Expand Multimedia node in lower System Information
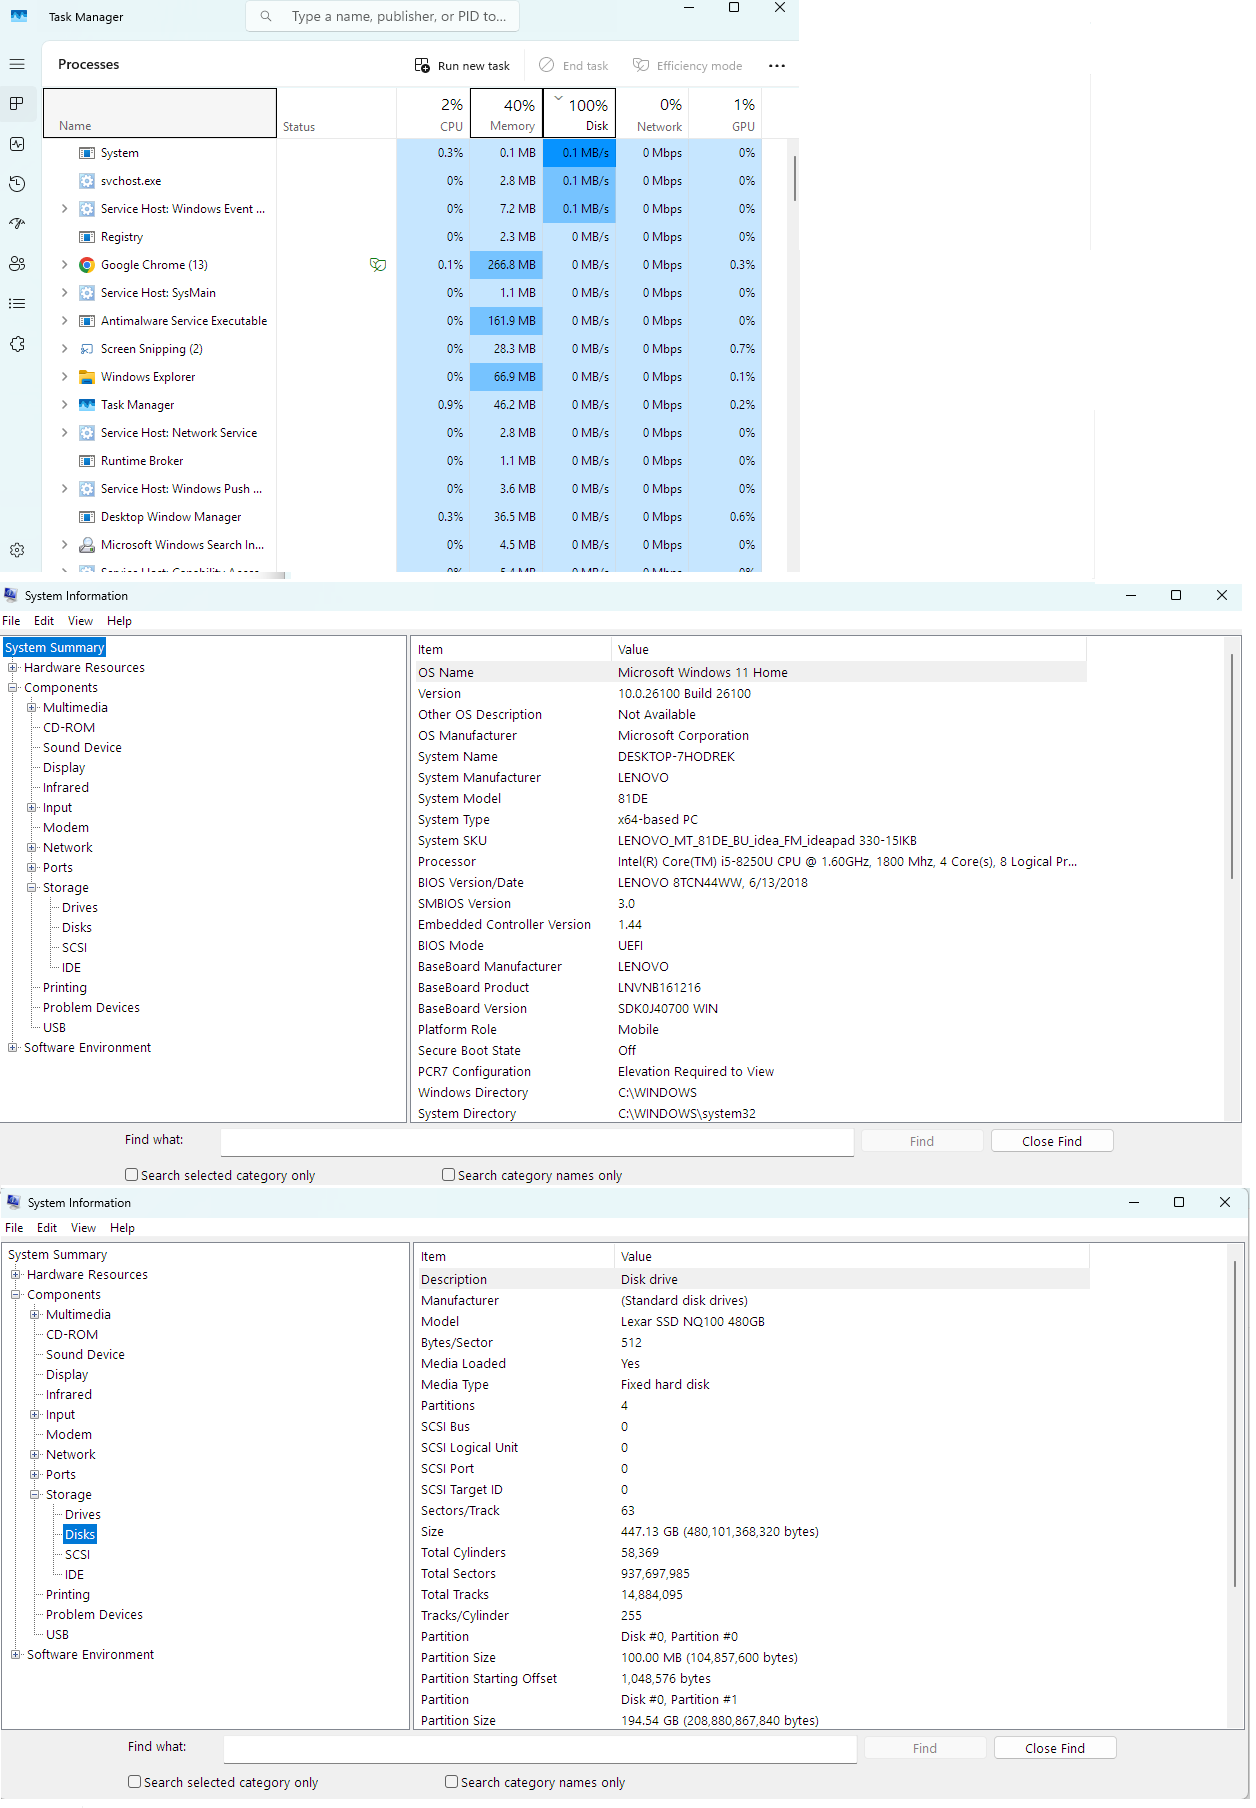This screenshot has width=1256, height=1808. 35,1315
